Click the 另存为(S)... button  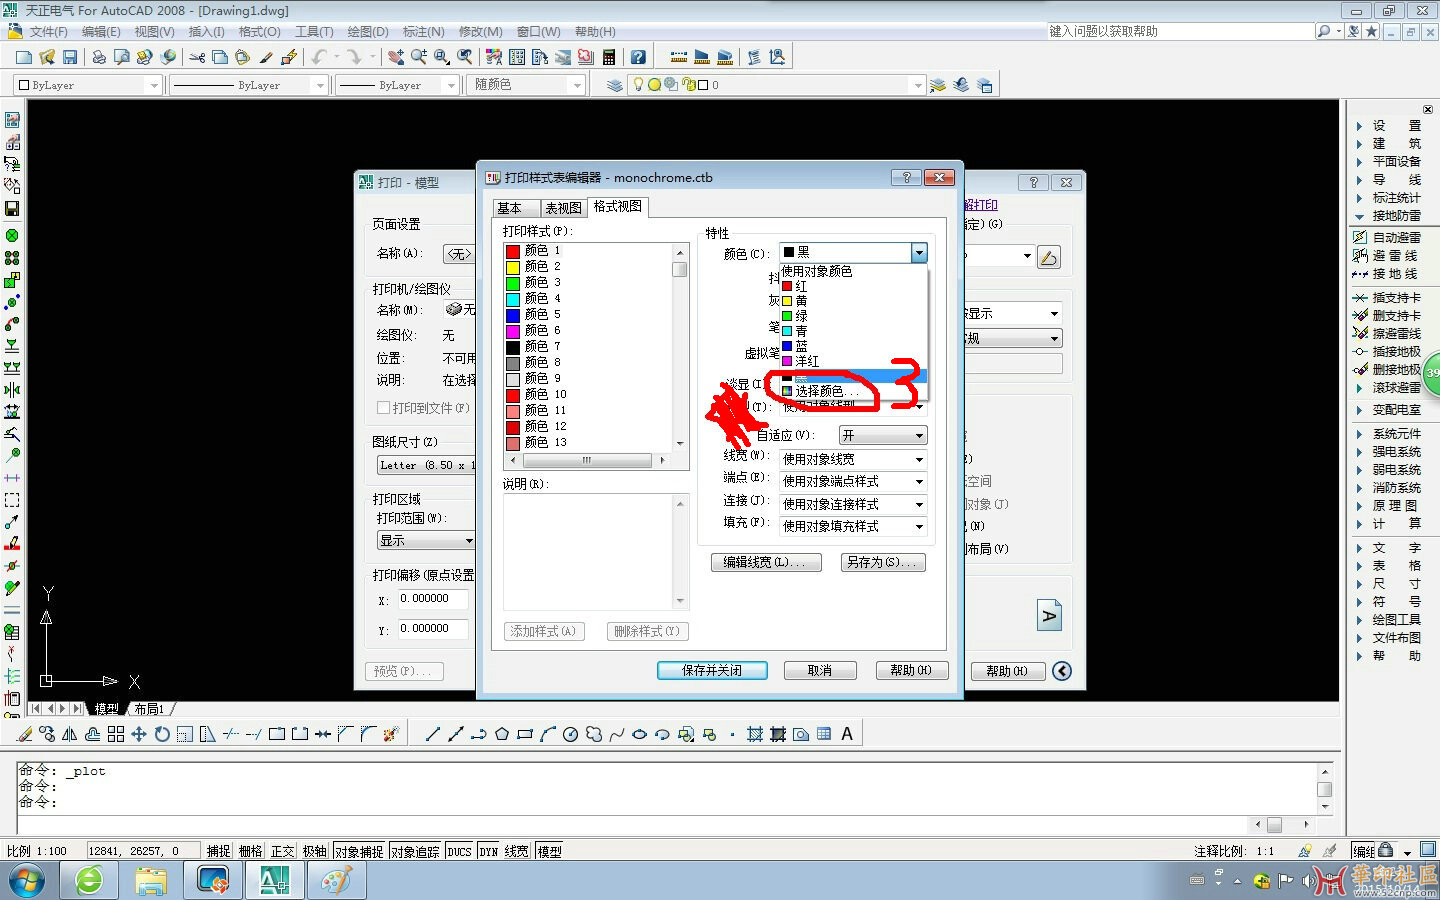tap(883, 562)
